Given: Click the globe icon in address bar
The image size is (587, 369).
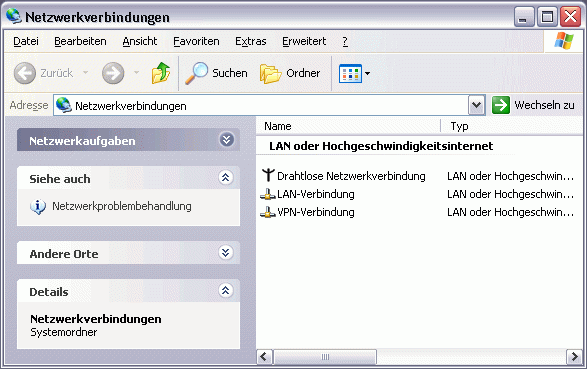Looking at the screenshot, I should [x=64, y=106].
